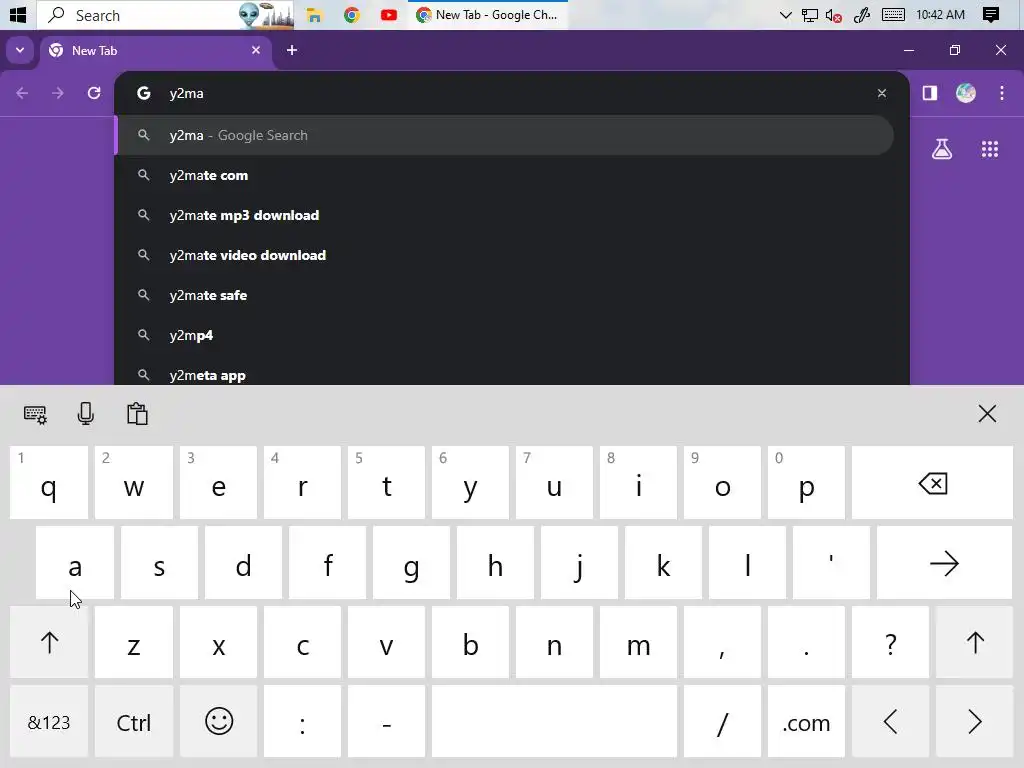
Task: Open Chrome three-dot menu
Action: (1002, 93)
